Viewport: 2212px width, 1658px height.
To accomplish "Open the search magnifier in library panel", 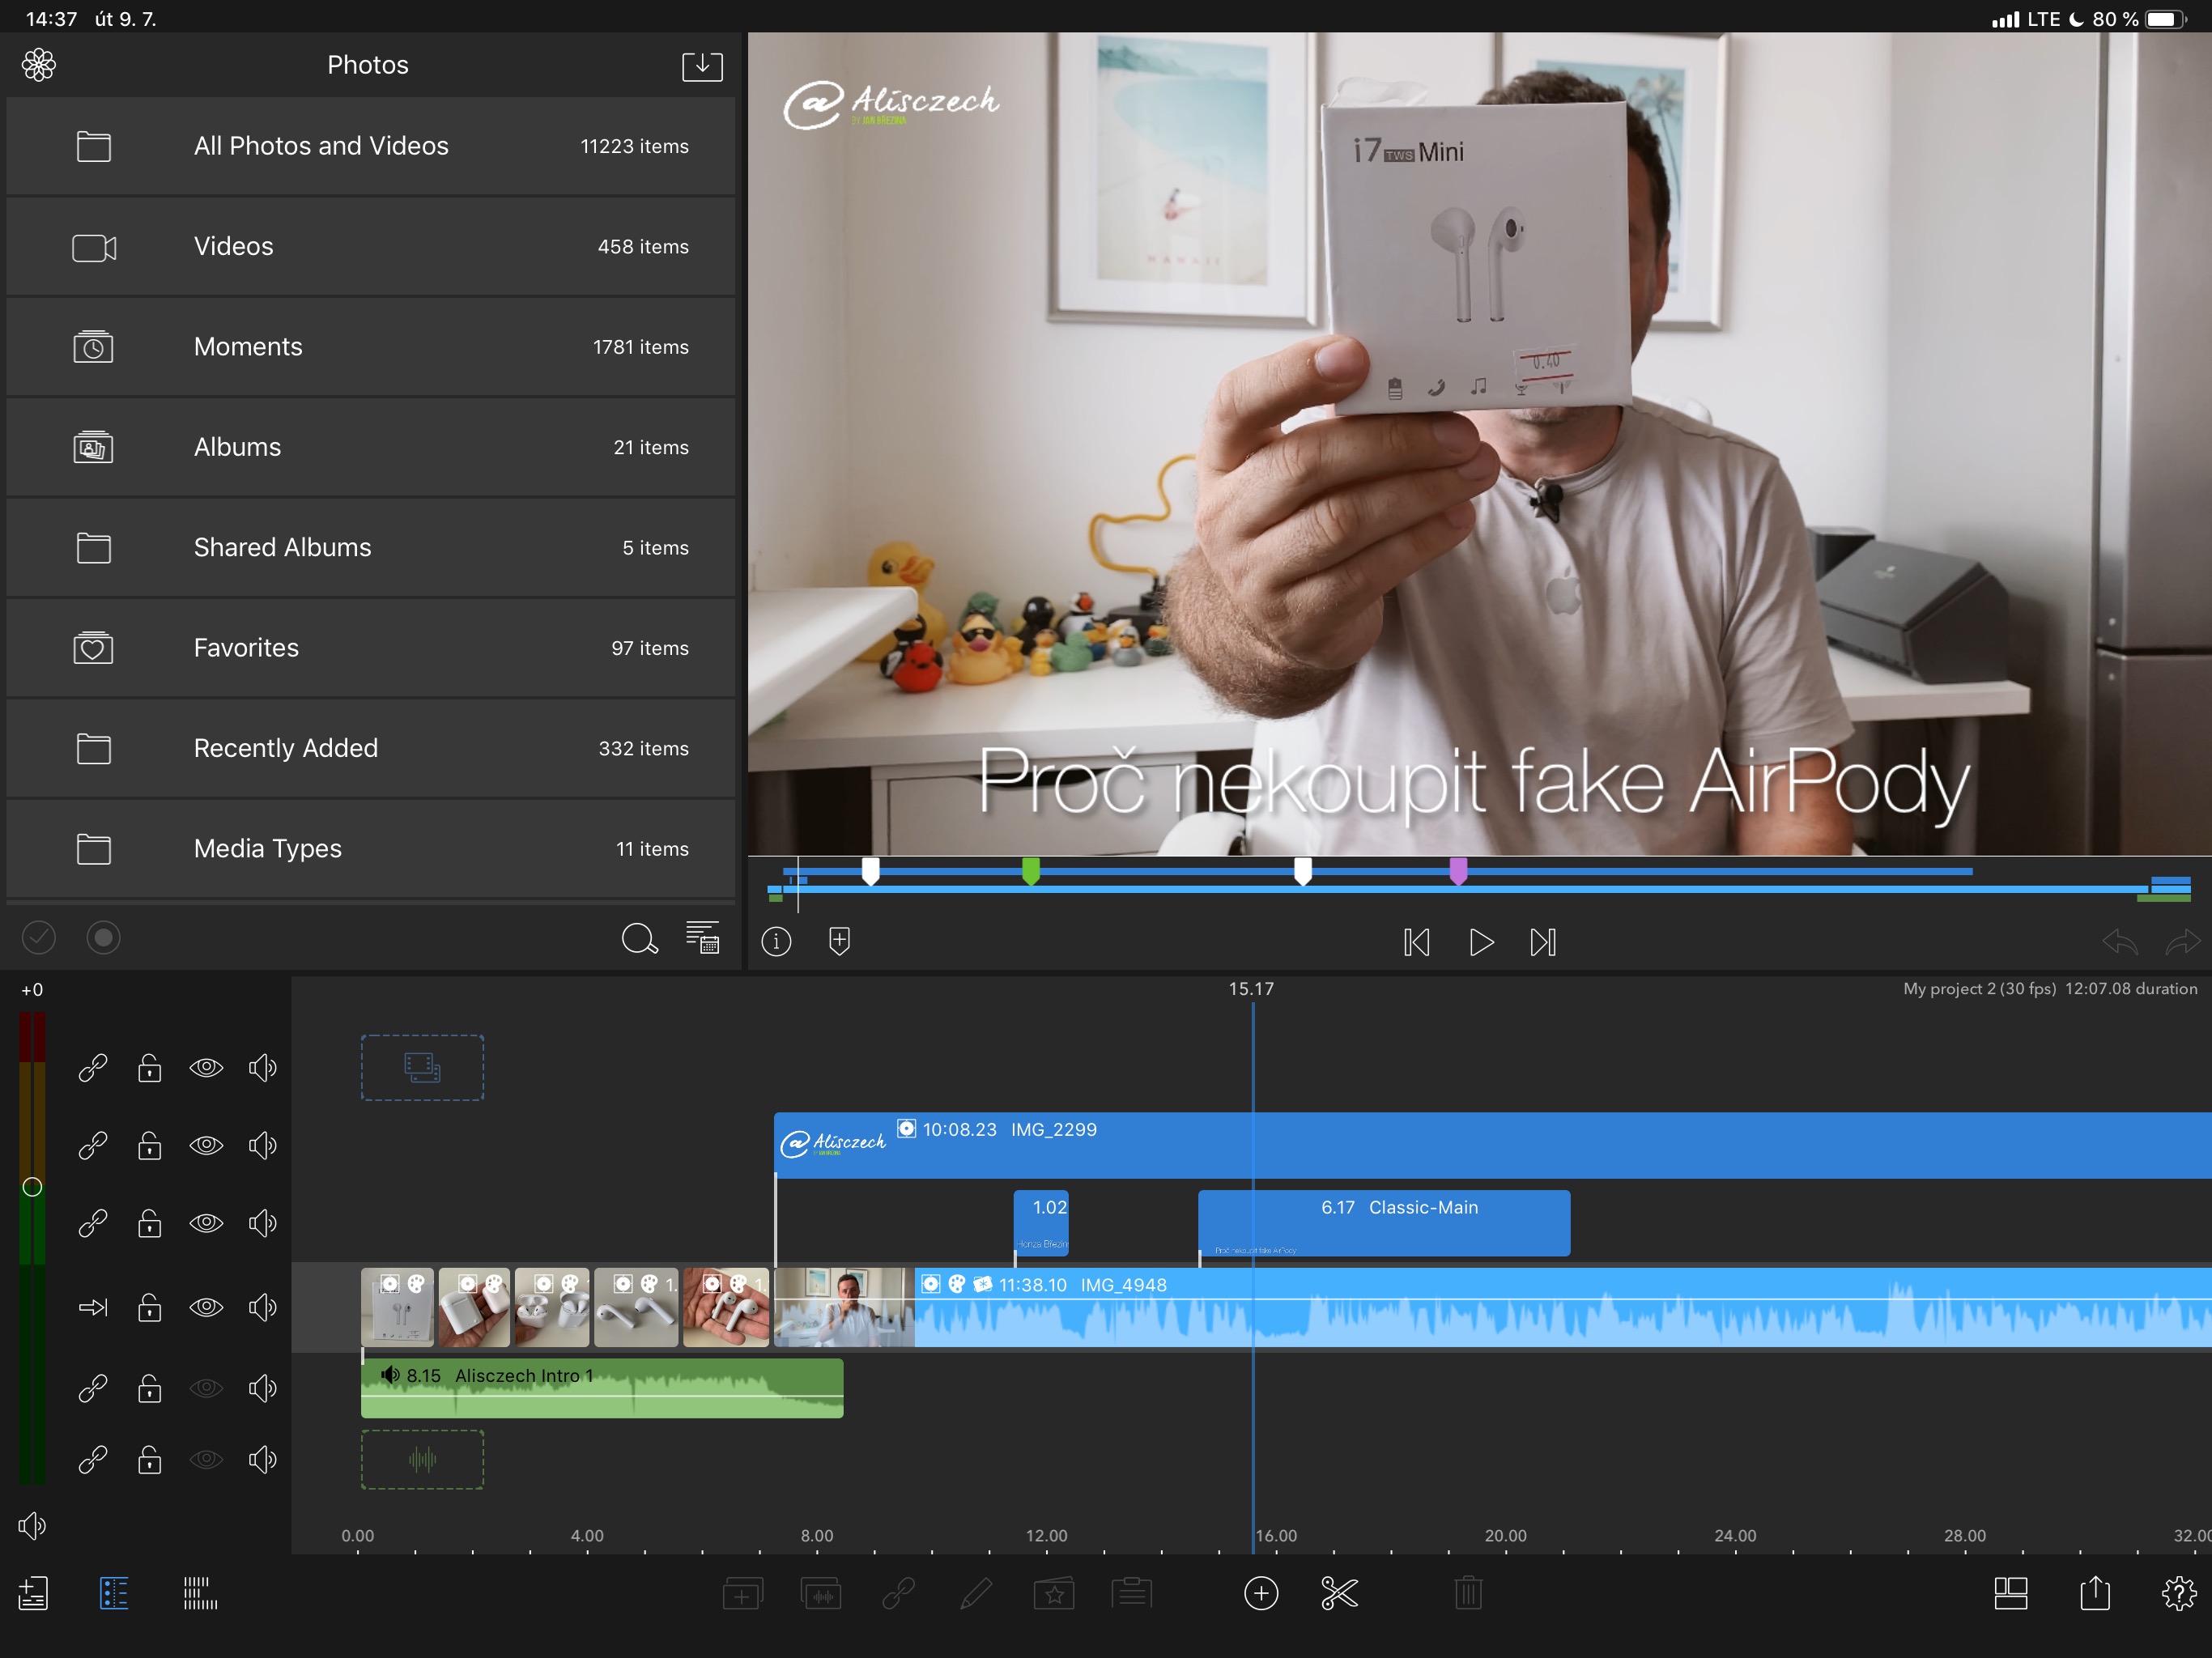I will tap(639, 938).
